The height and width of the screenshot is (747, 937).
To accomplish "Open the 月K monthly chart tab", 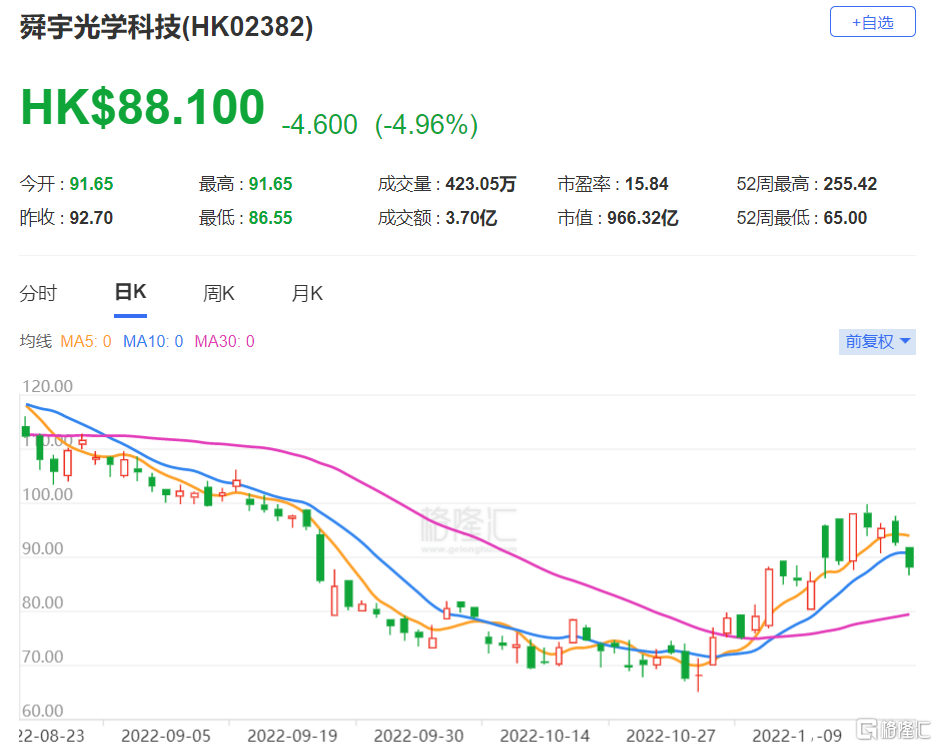I will [x=307, y=293].
